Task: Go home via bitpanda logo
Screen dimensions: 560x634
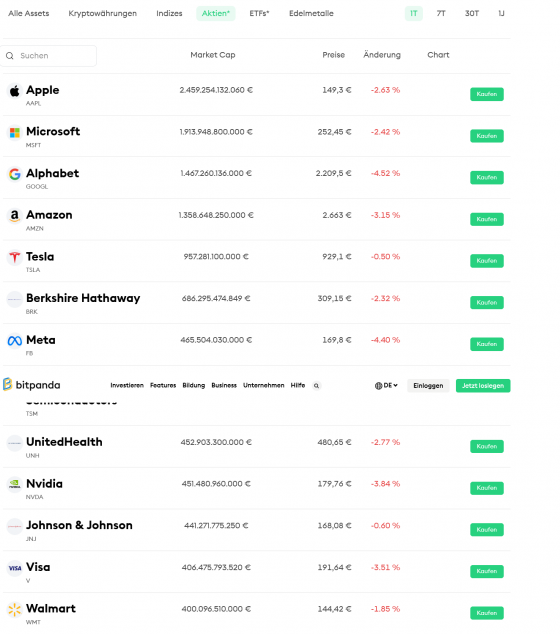Action: pyautogui.click(x=32, y=385)
